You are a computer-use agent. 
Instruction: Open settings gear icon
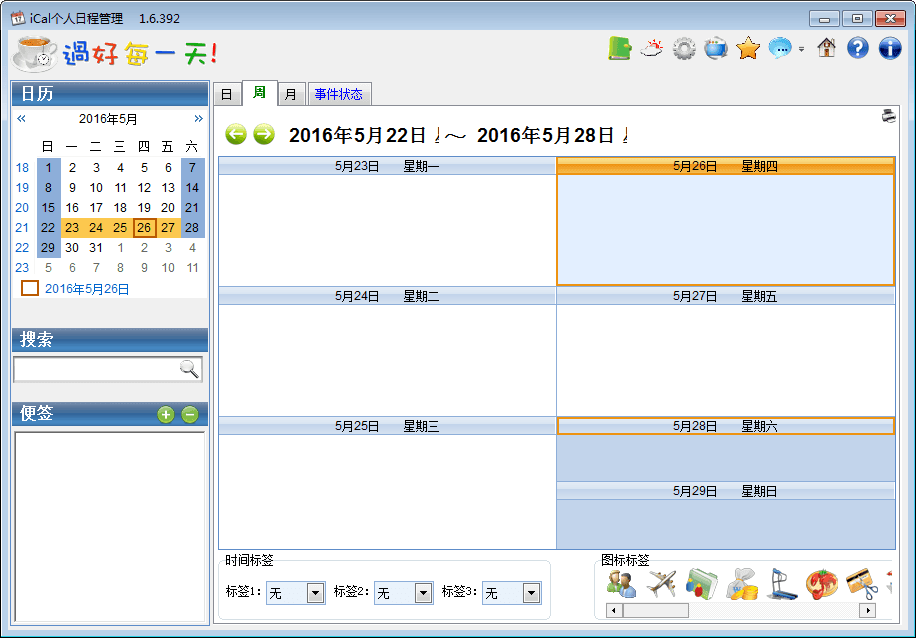coord(684,48)
